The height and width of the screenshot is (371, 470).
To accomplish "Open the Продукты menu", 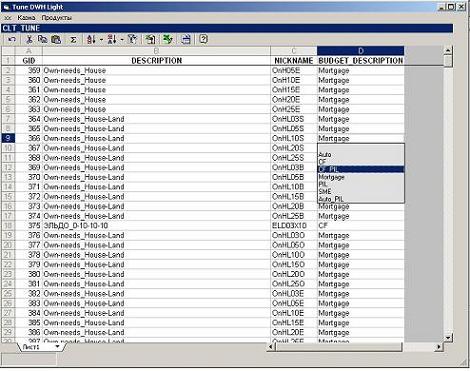I will pos(56,17).
